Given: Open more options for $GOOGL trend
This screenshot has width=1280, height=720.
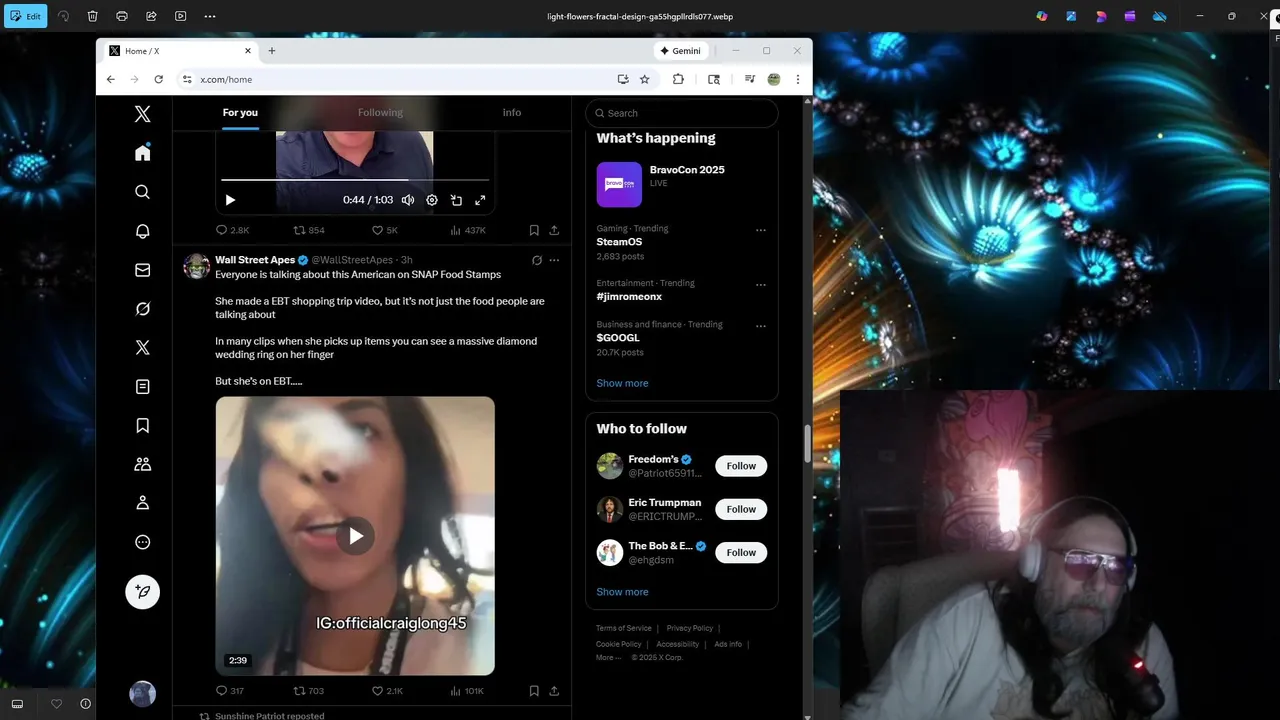Looking at the screenshot, I should pyautogui.click(x=760, y=326).
